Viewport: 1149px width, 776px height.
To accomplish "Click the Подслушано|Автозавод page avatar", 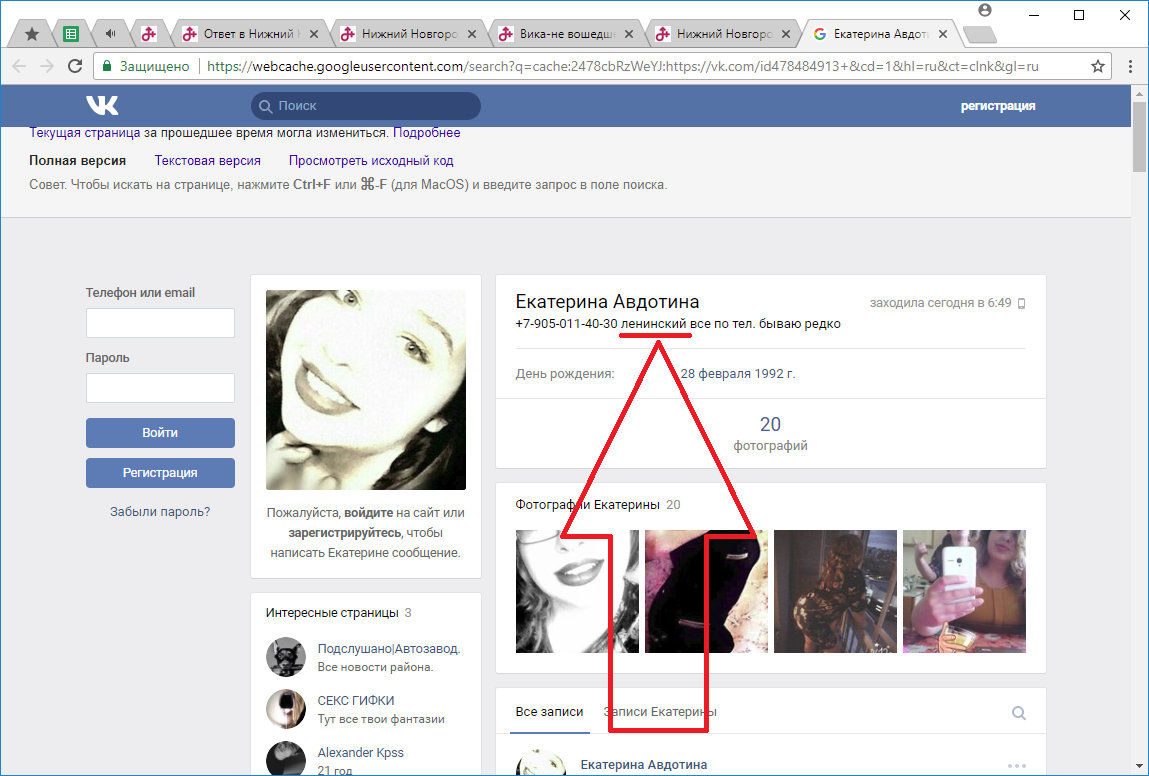I will pyautogui.click(x=286, y=657).
